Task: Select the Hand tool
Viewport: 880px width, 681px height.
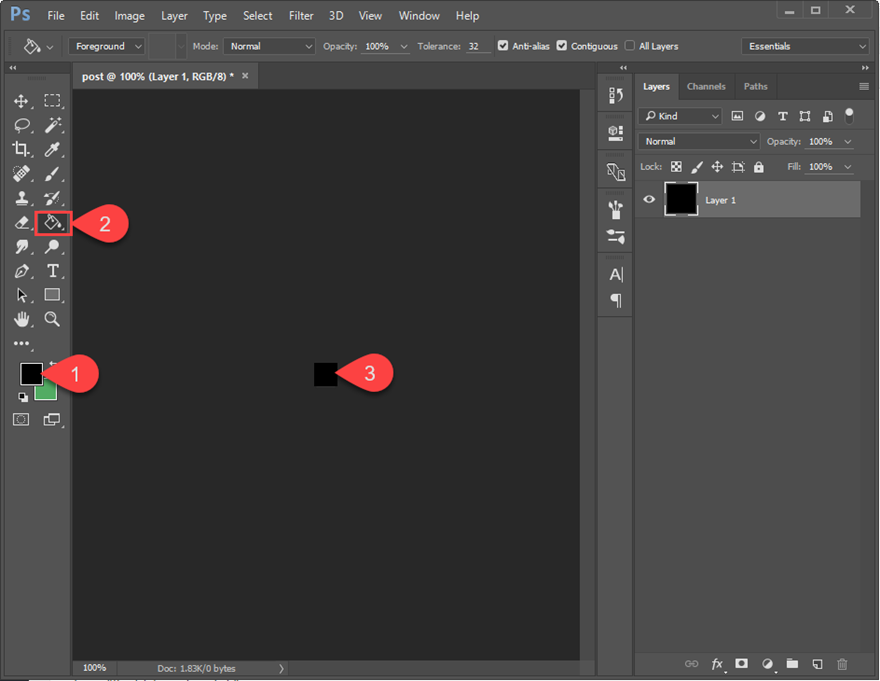Action: click(21, 319)
